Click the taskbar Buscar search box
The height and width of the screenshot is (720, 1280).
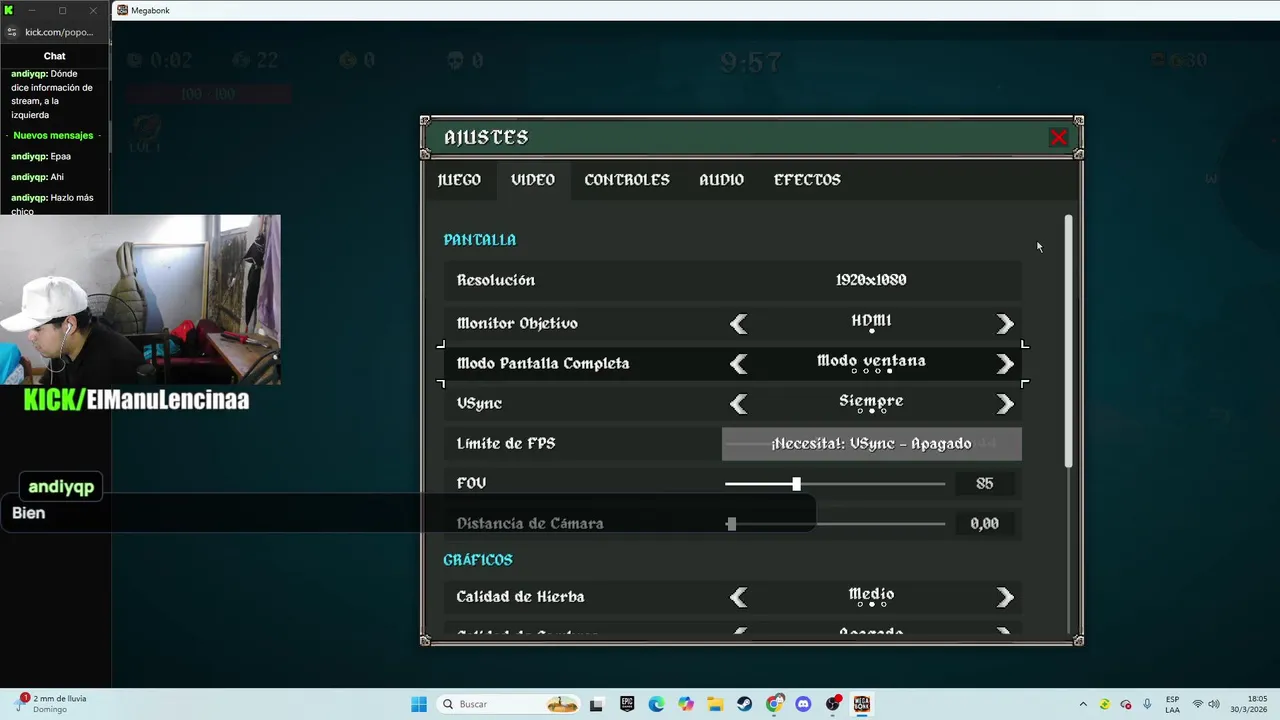coord(509,704)
